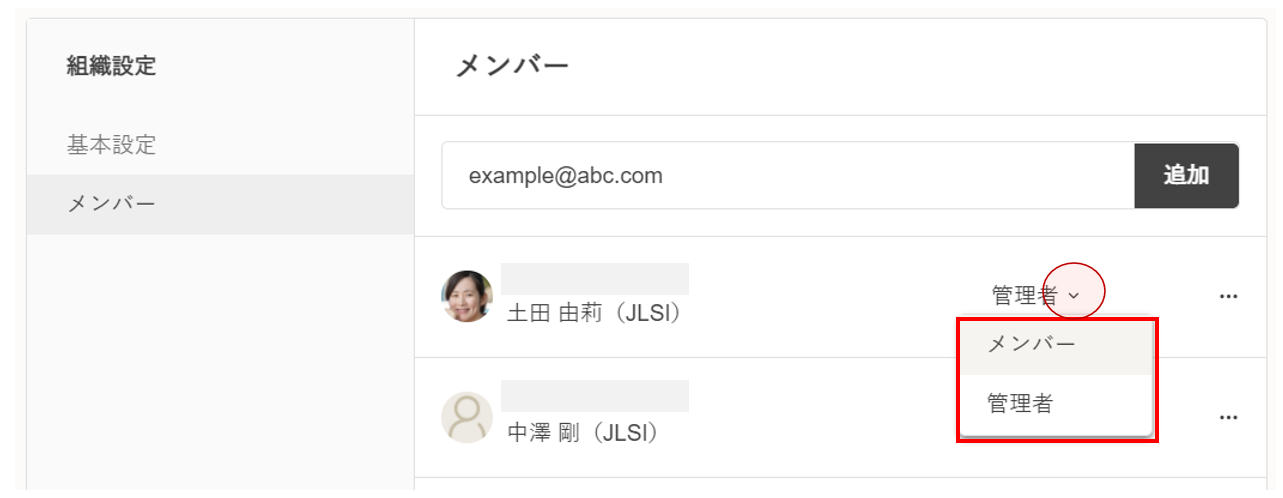The image size is (1283, 498).
Task: Select メンバー in the left sidebar
Action: click(x=111, y=204)
